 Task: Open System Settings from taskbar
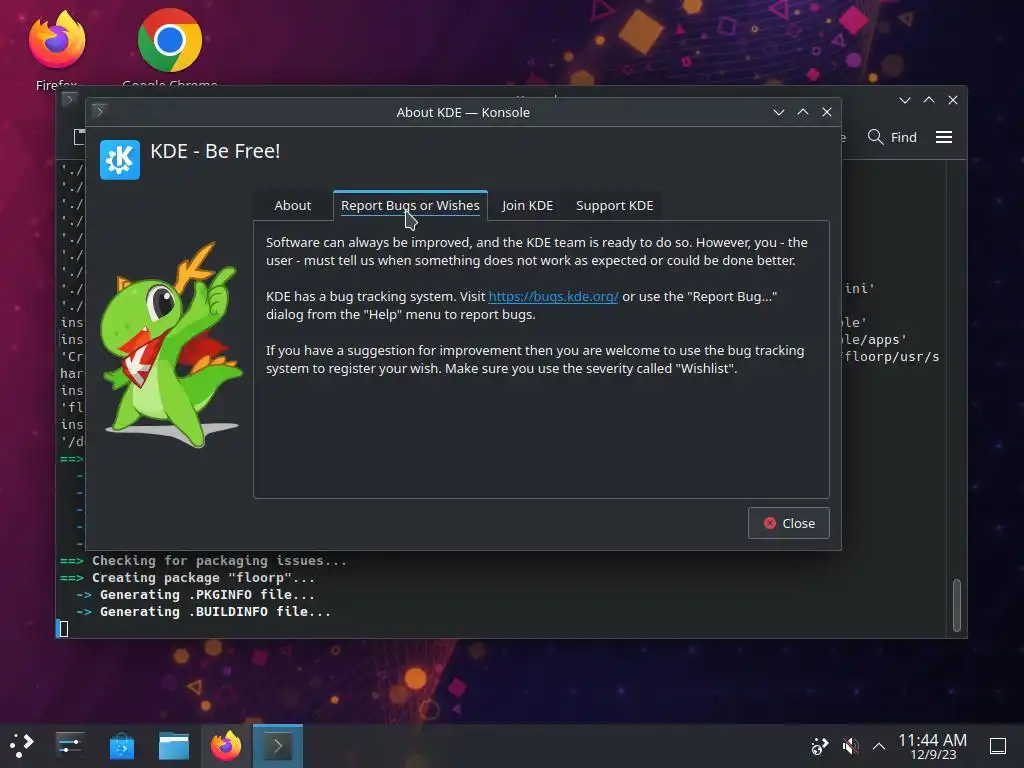(x=69, y=745)
